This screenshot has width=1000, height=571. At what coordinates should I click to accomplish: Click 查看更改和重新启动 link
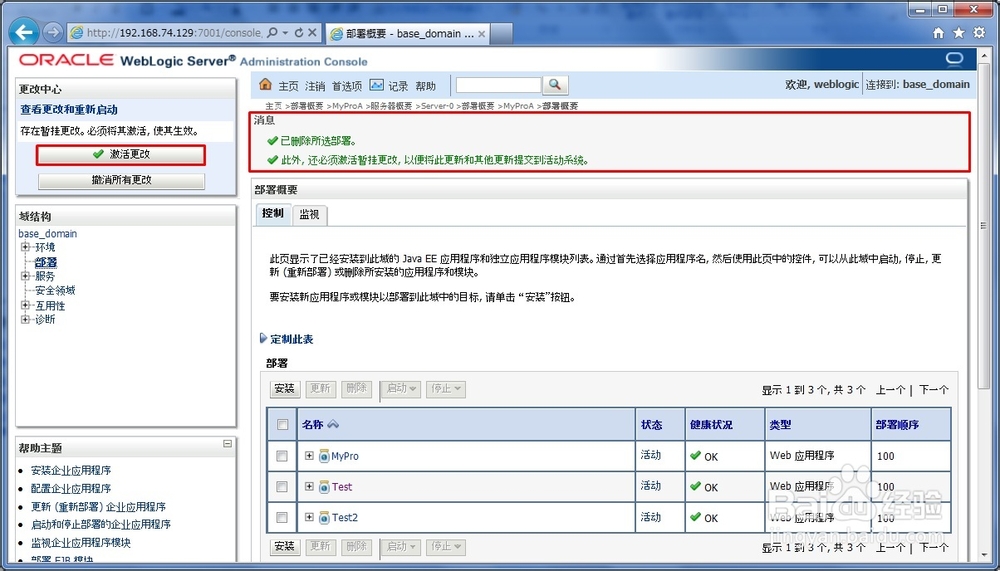pos(69,110)
